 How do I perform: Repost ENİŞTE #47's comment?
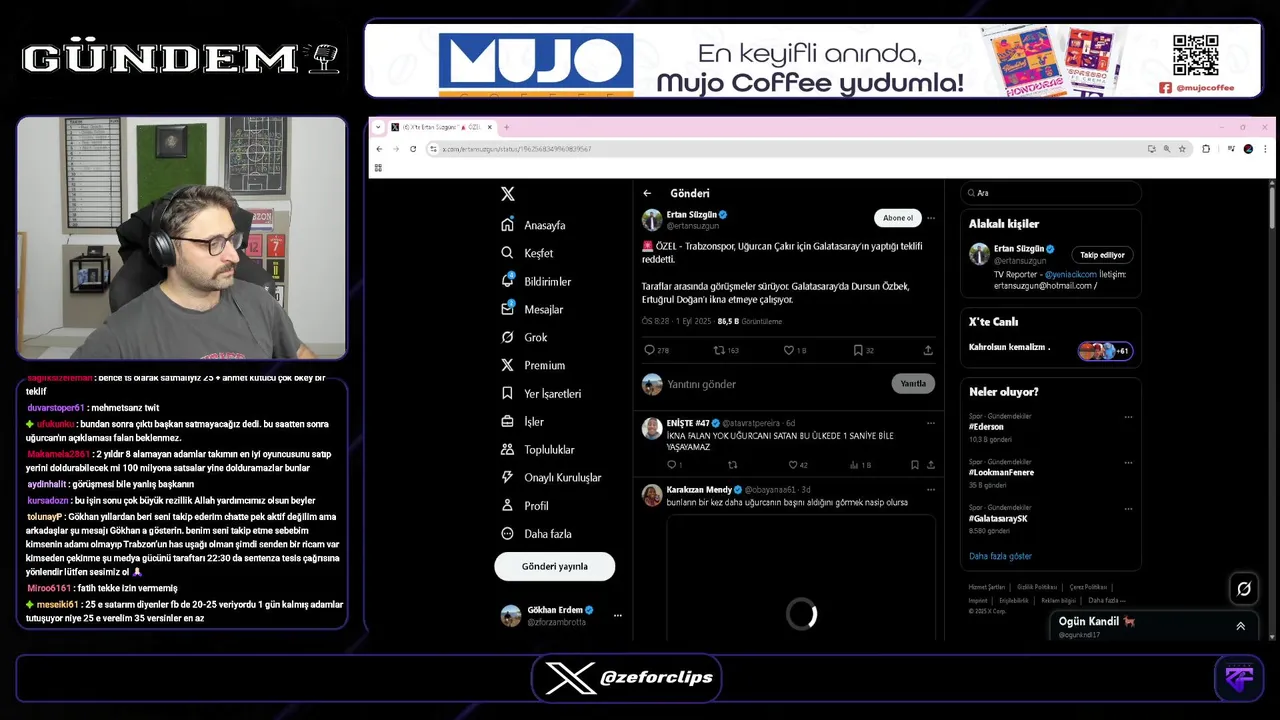click(x=732, y=465)
